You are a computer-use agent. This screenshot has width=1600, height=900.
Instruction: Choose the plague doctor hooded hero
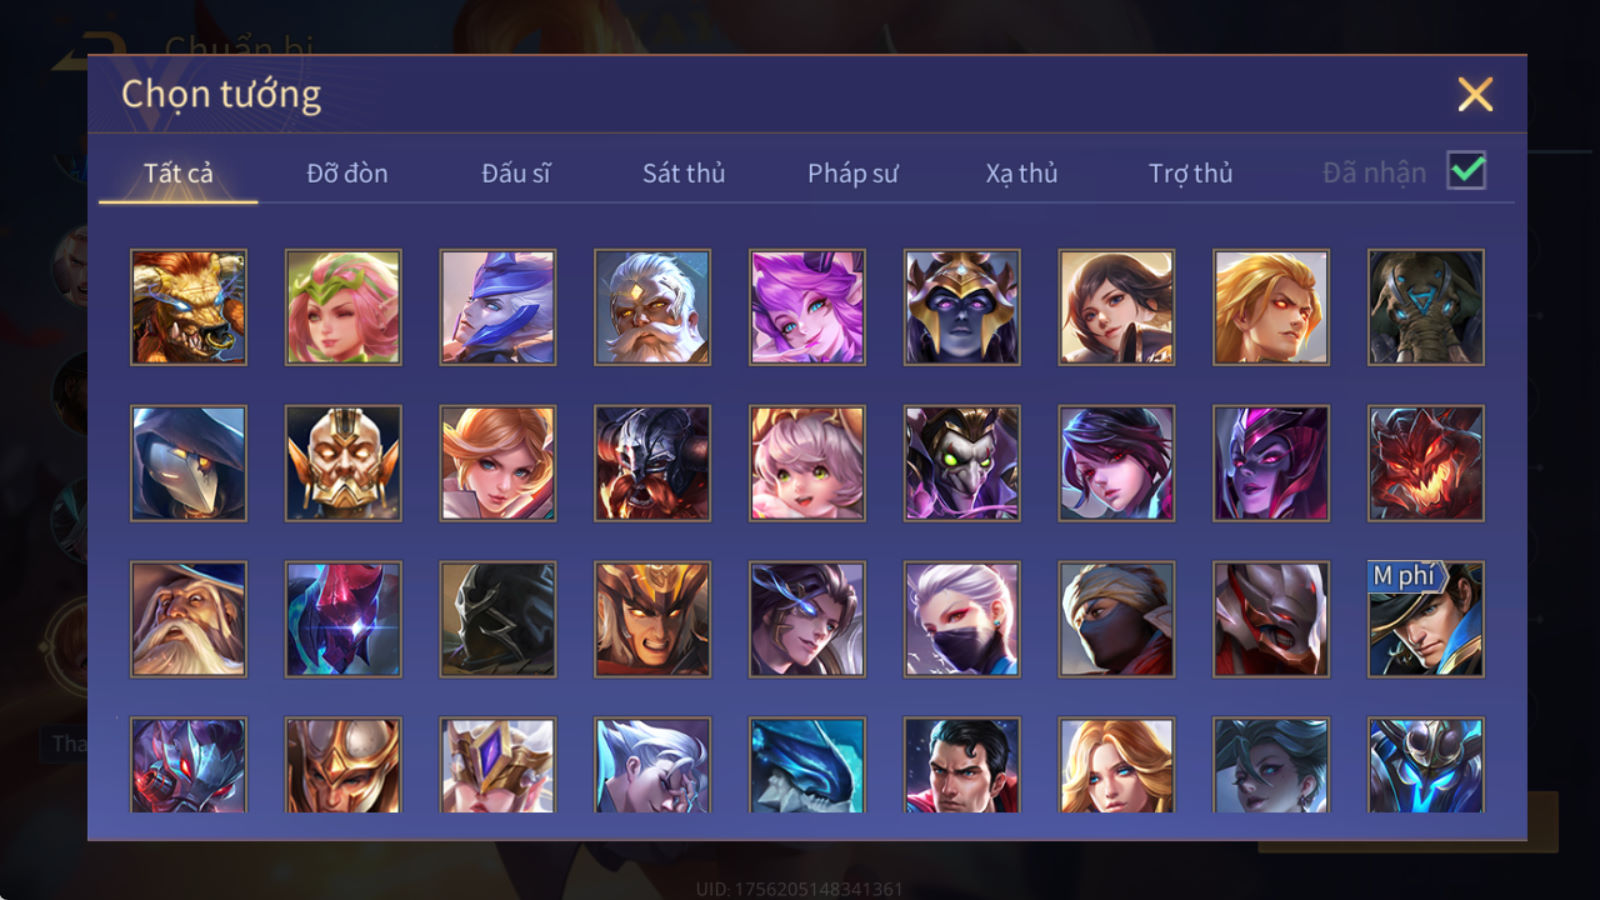tap(188, 463)
